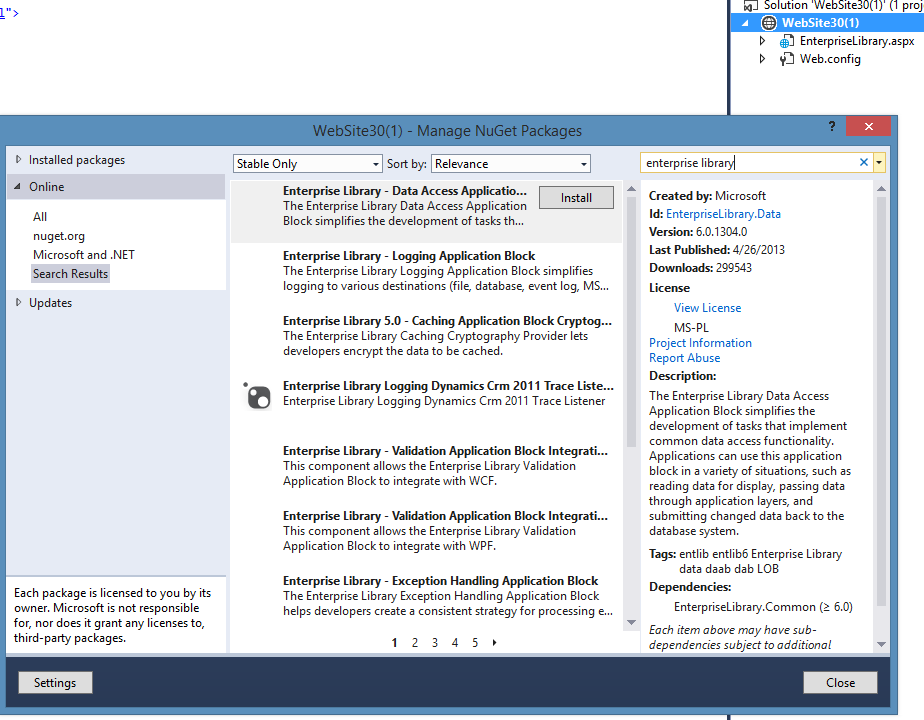Collapse the Online section
The width and height of the screenshot is (924, 720).
18,187
